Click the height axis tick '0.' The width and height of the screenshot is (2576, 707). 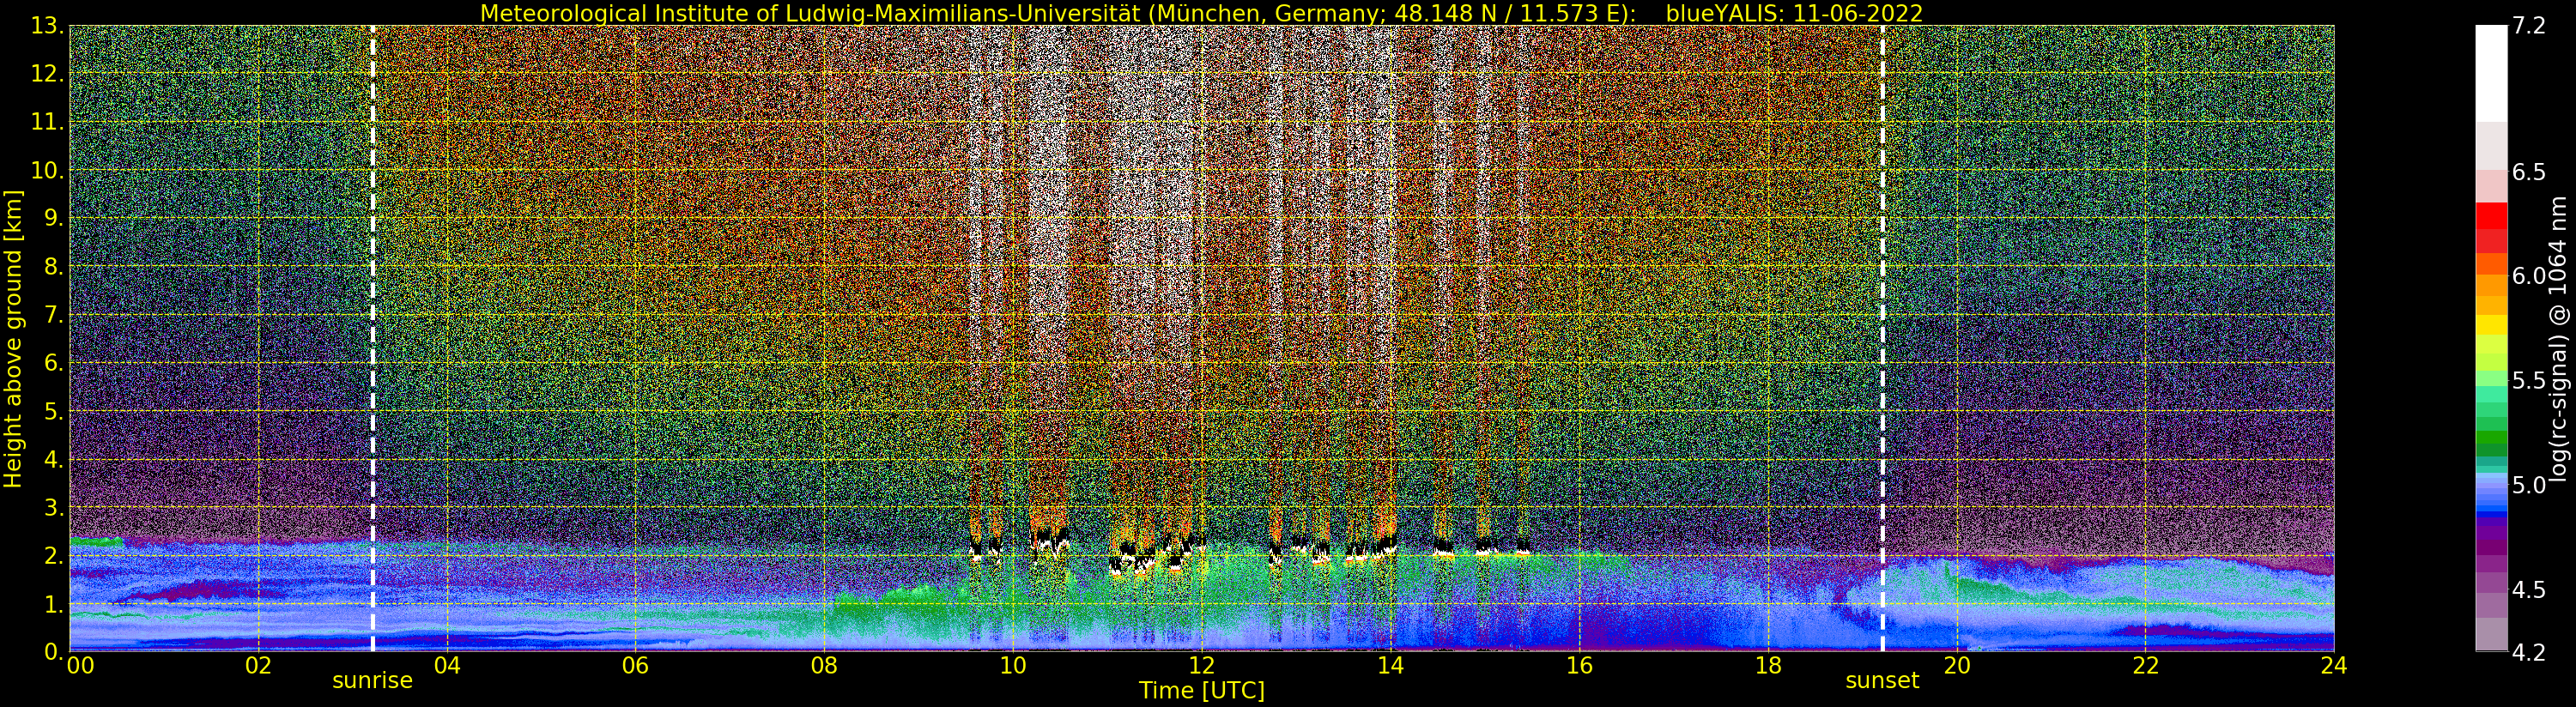(x=54, y=652)
